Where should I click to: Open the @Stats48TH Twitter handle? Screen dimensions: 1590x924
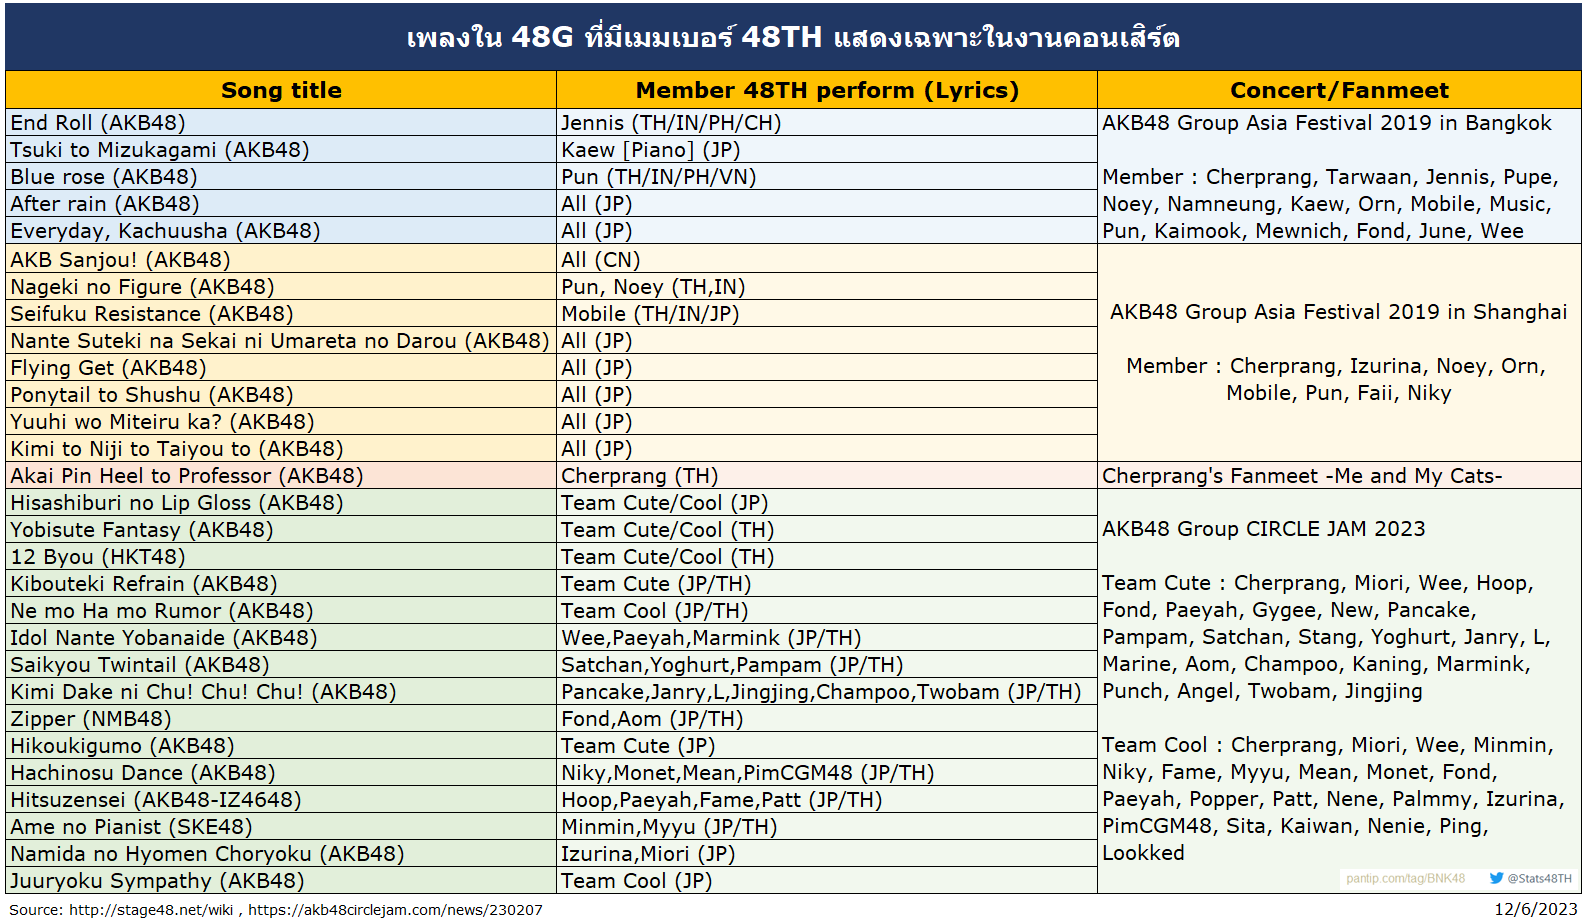point(1539,879)
